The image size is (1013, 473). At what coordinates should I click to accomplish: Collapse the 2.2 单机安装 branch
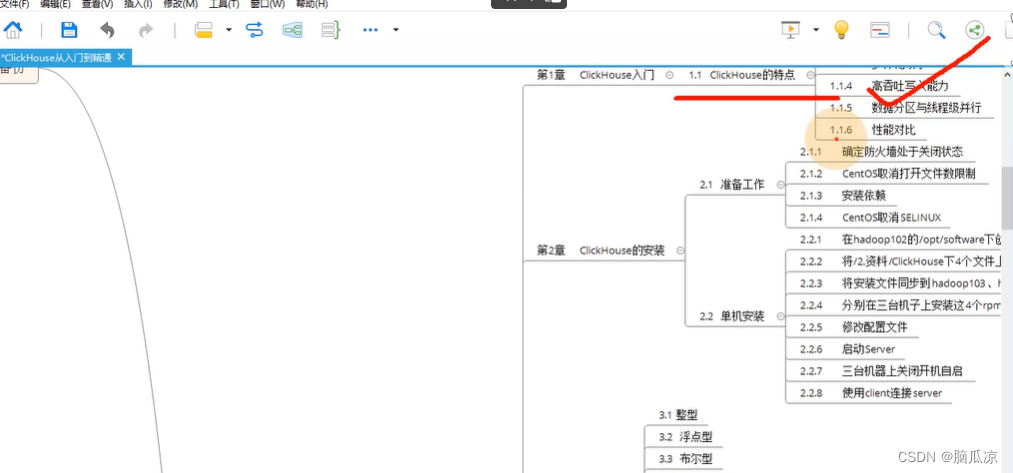[780, 317]
